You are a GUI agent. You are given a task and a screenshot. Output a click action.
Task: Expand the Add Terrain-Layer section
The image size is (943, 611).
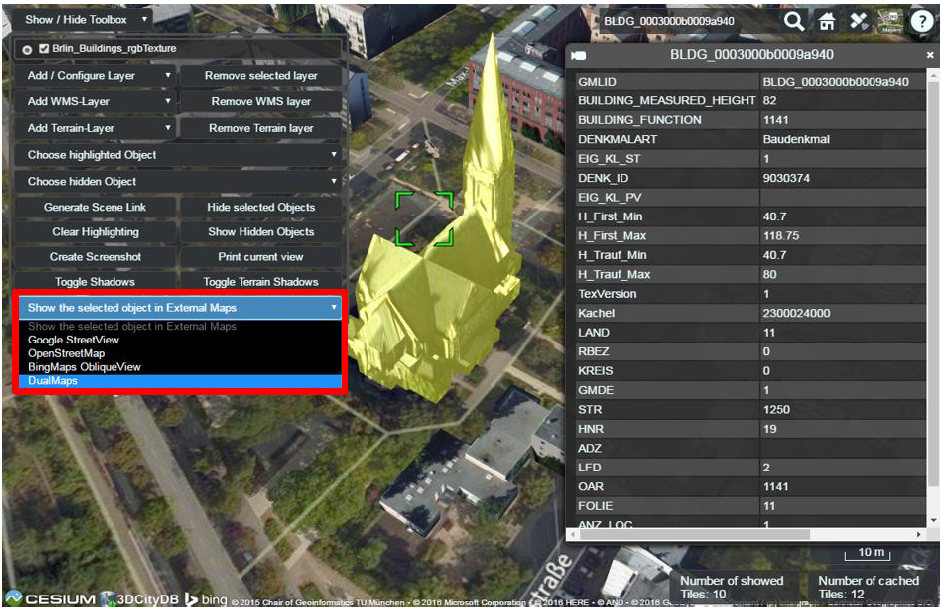[x=96, y=128]
